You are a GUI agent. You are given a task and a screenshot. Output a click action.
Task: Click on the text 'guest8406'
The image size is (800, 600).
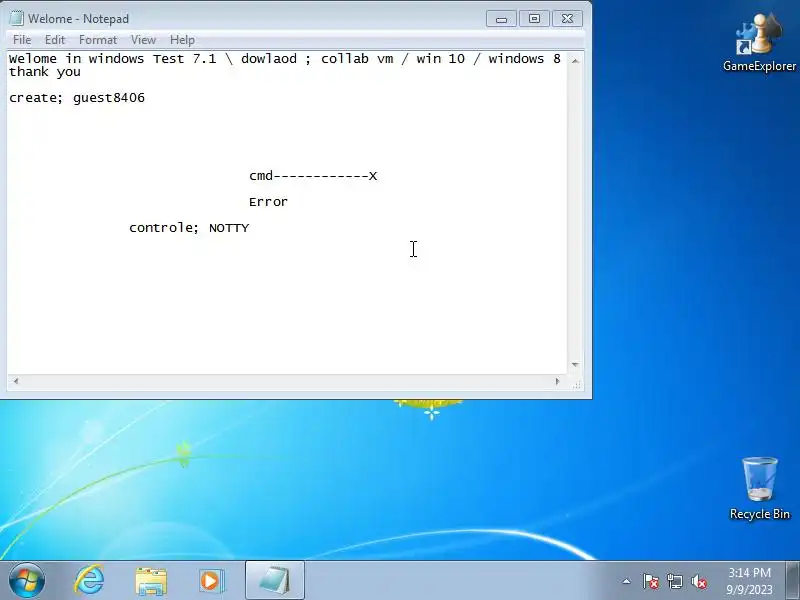pos(109,97)
